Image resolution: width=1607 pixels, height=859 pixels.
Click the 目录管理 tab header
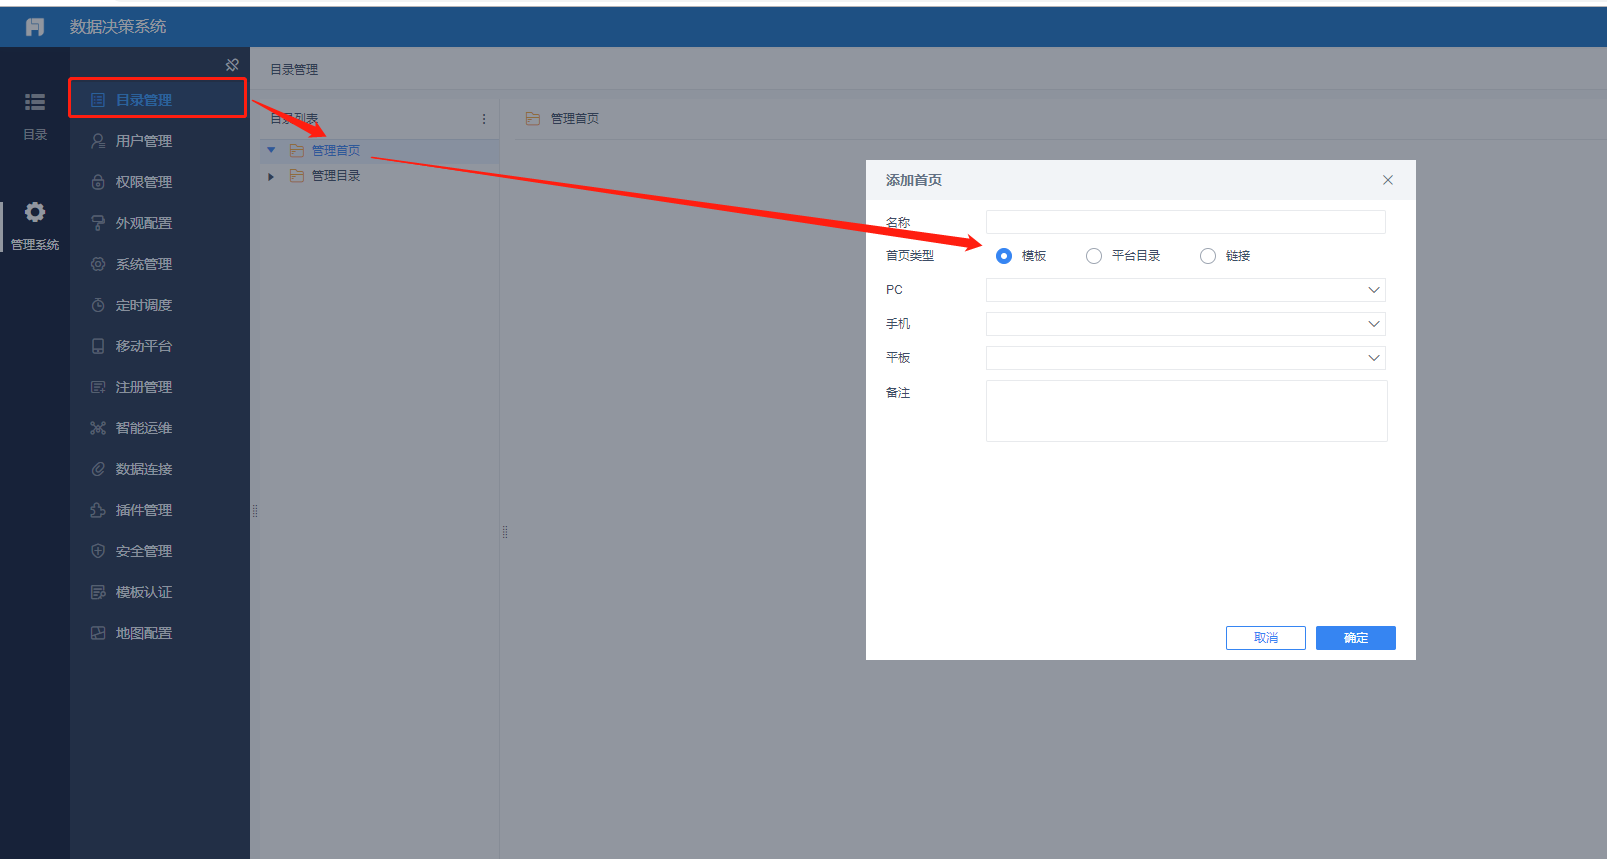point(294,70)
